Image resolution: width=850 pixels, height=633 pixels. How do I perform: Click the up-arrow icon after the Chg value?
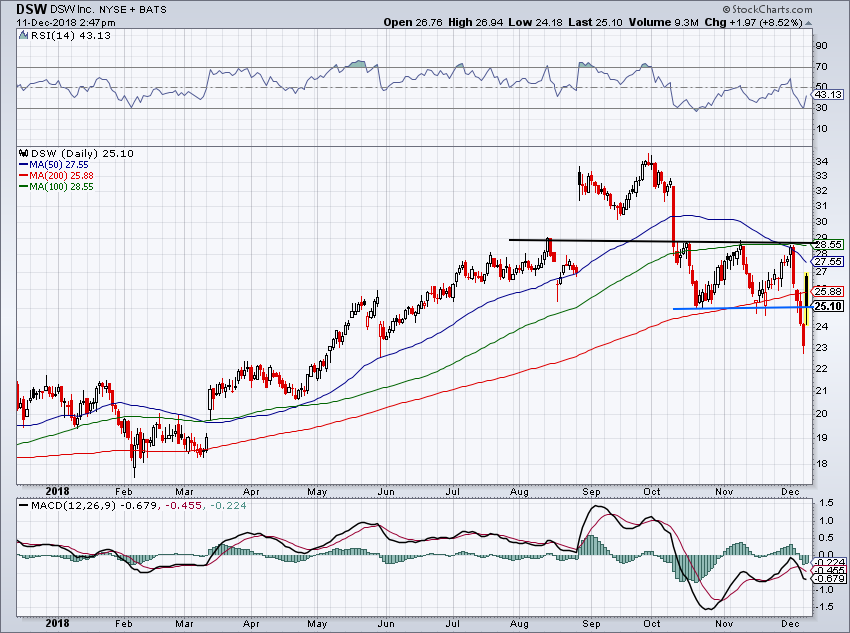point(809,23)
